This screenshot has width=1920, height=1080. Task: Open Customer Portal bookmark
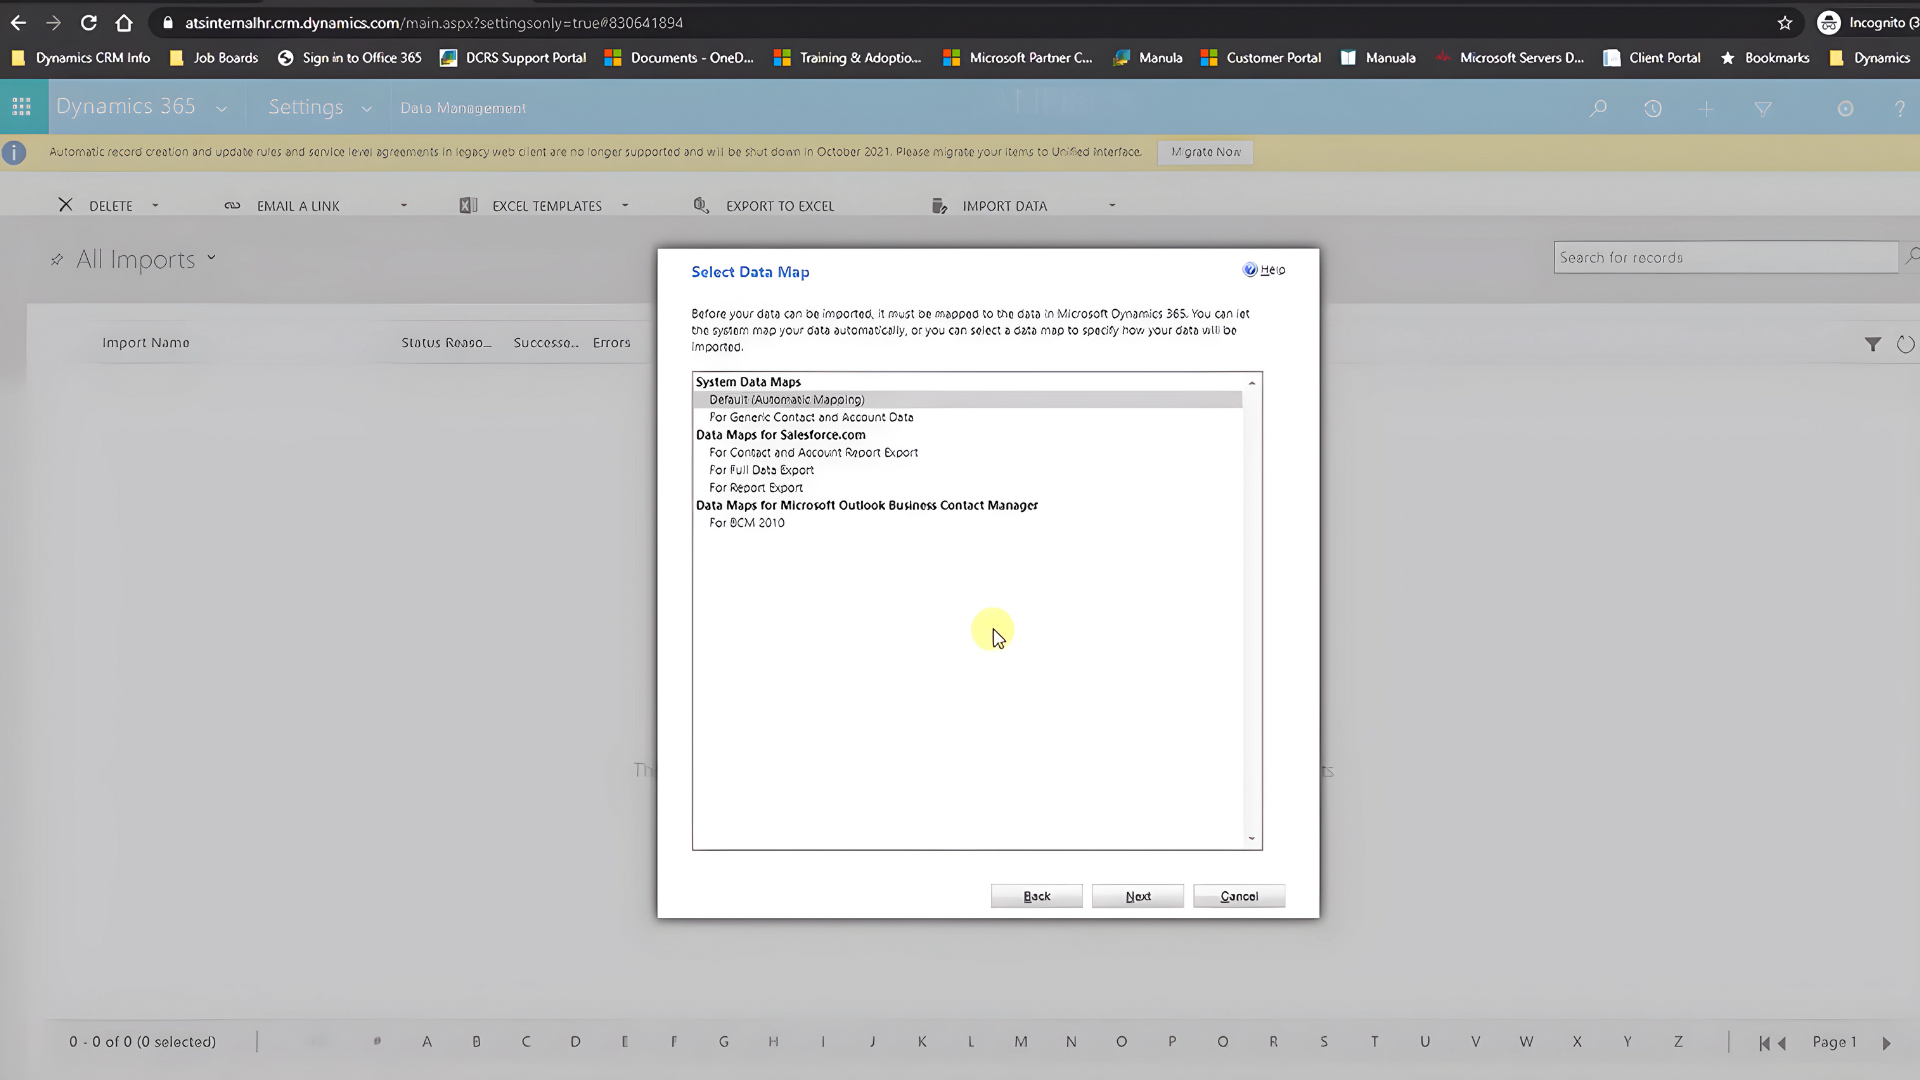pos(1261,58)
